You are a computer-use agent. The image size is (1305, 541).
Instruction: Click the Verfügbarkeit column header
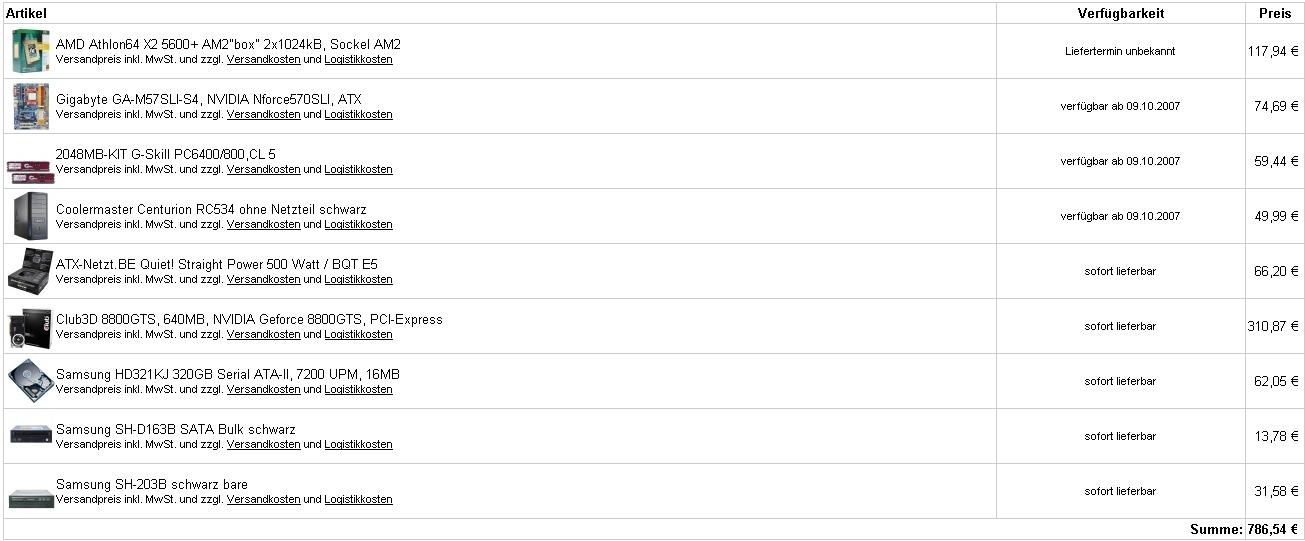tap(1120, 13)
